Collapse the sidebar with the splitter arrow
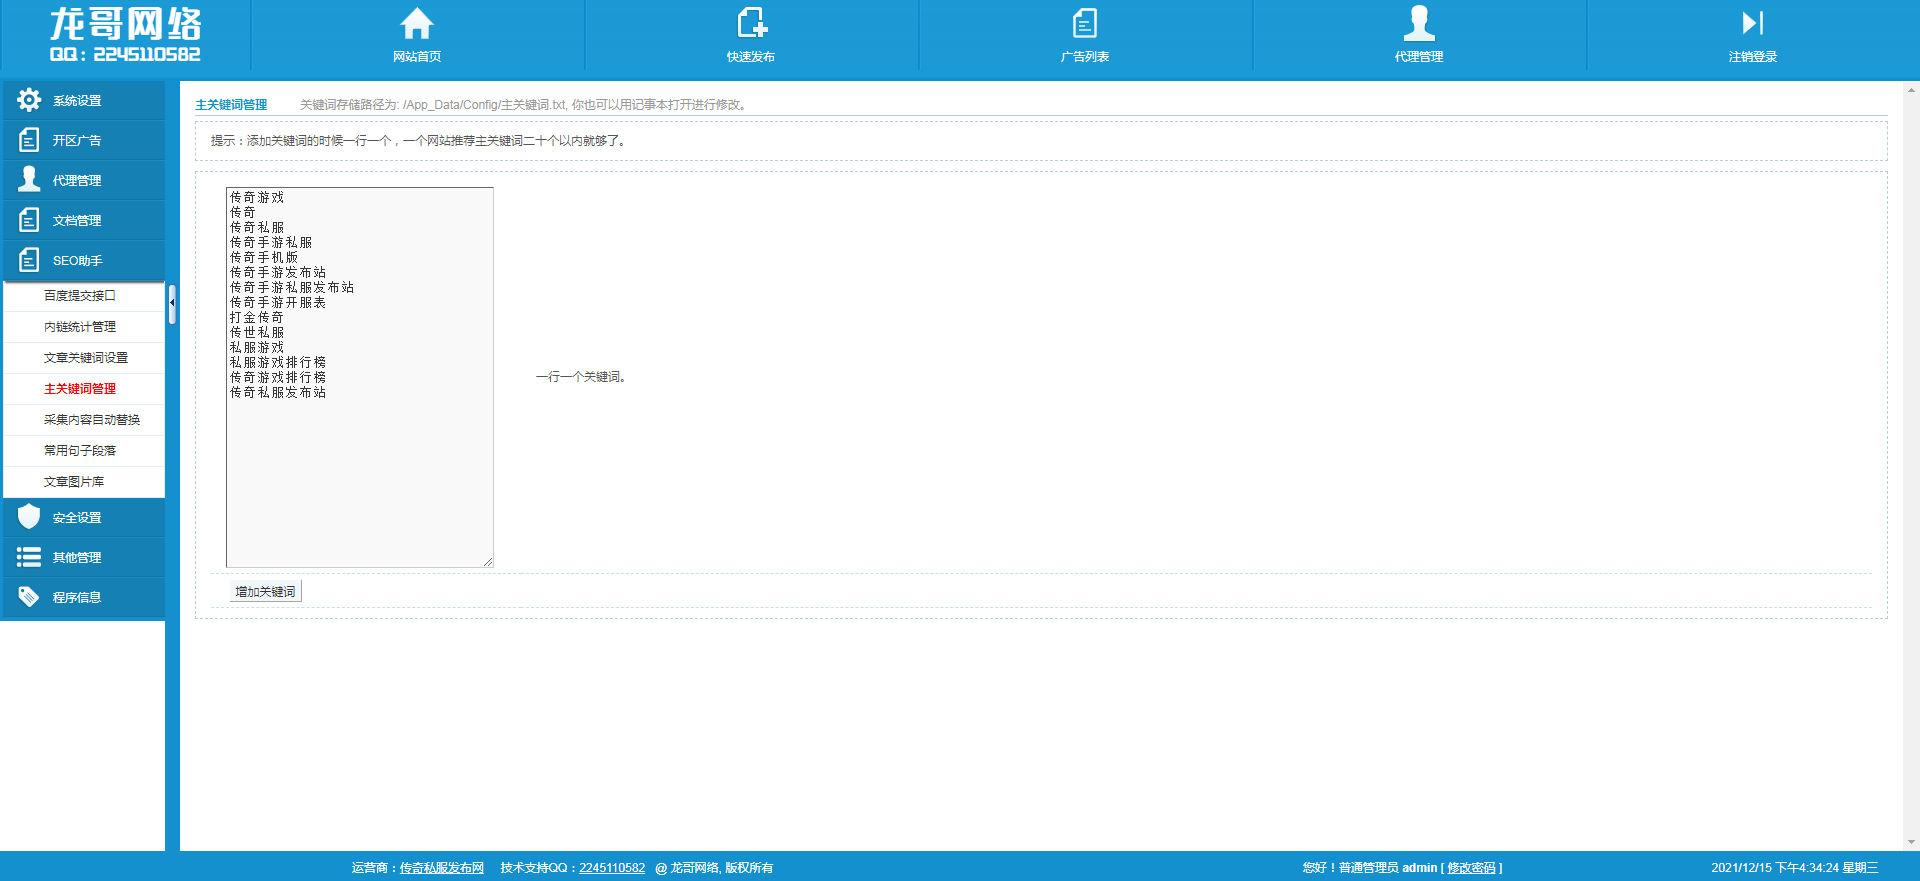The height and width of the screenshot is (881, 1920). 172,303
